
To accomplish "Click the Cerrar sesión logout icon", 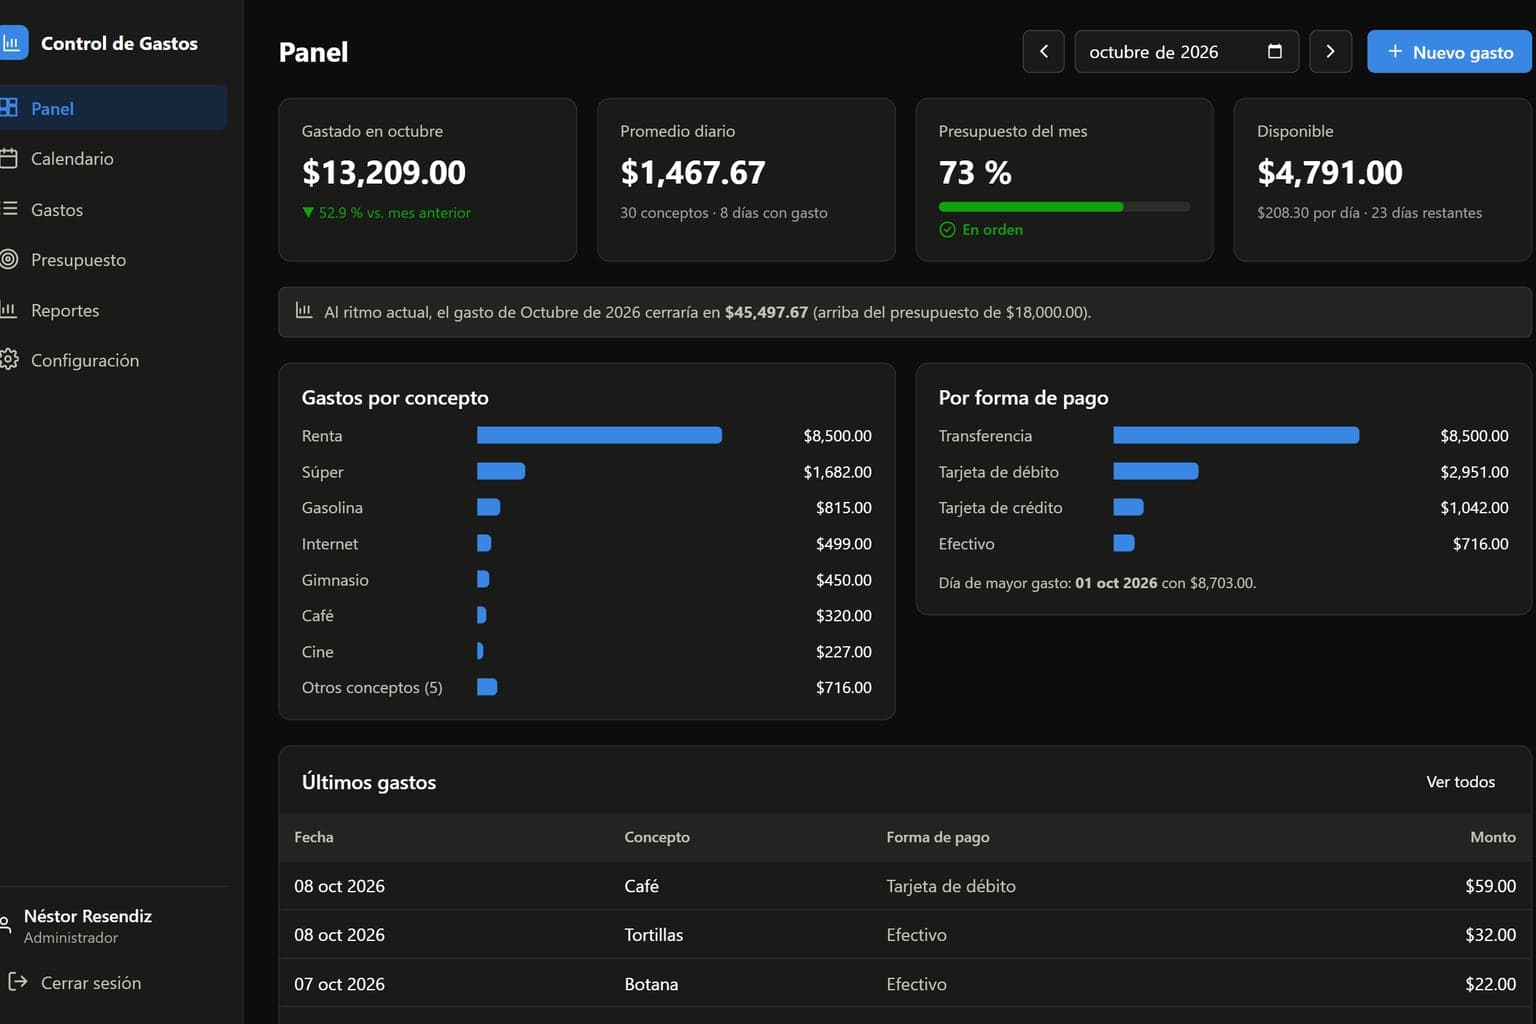I will pos(17,982).
